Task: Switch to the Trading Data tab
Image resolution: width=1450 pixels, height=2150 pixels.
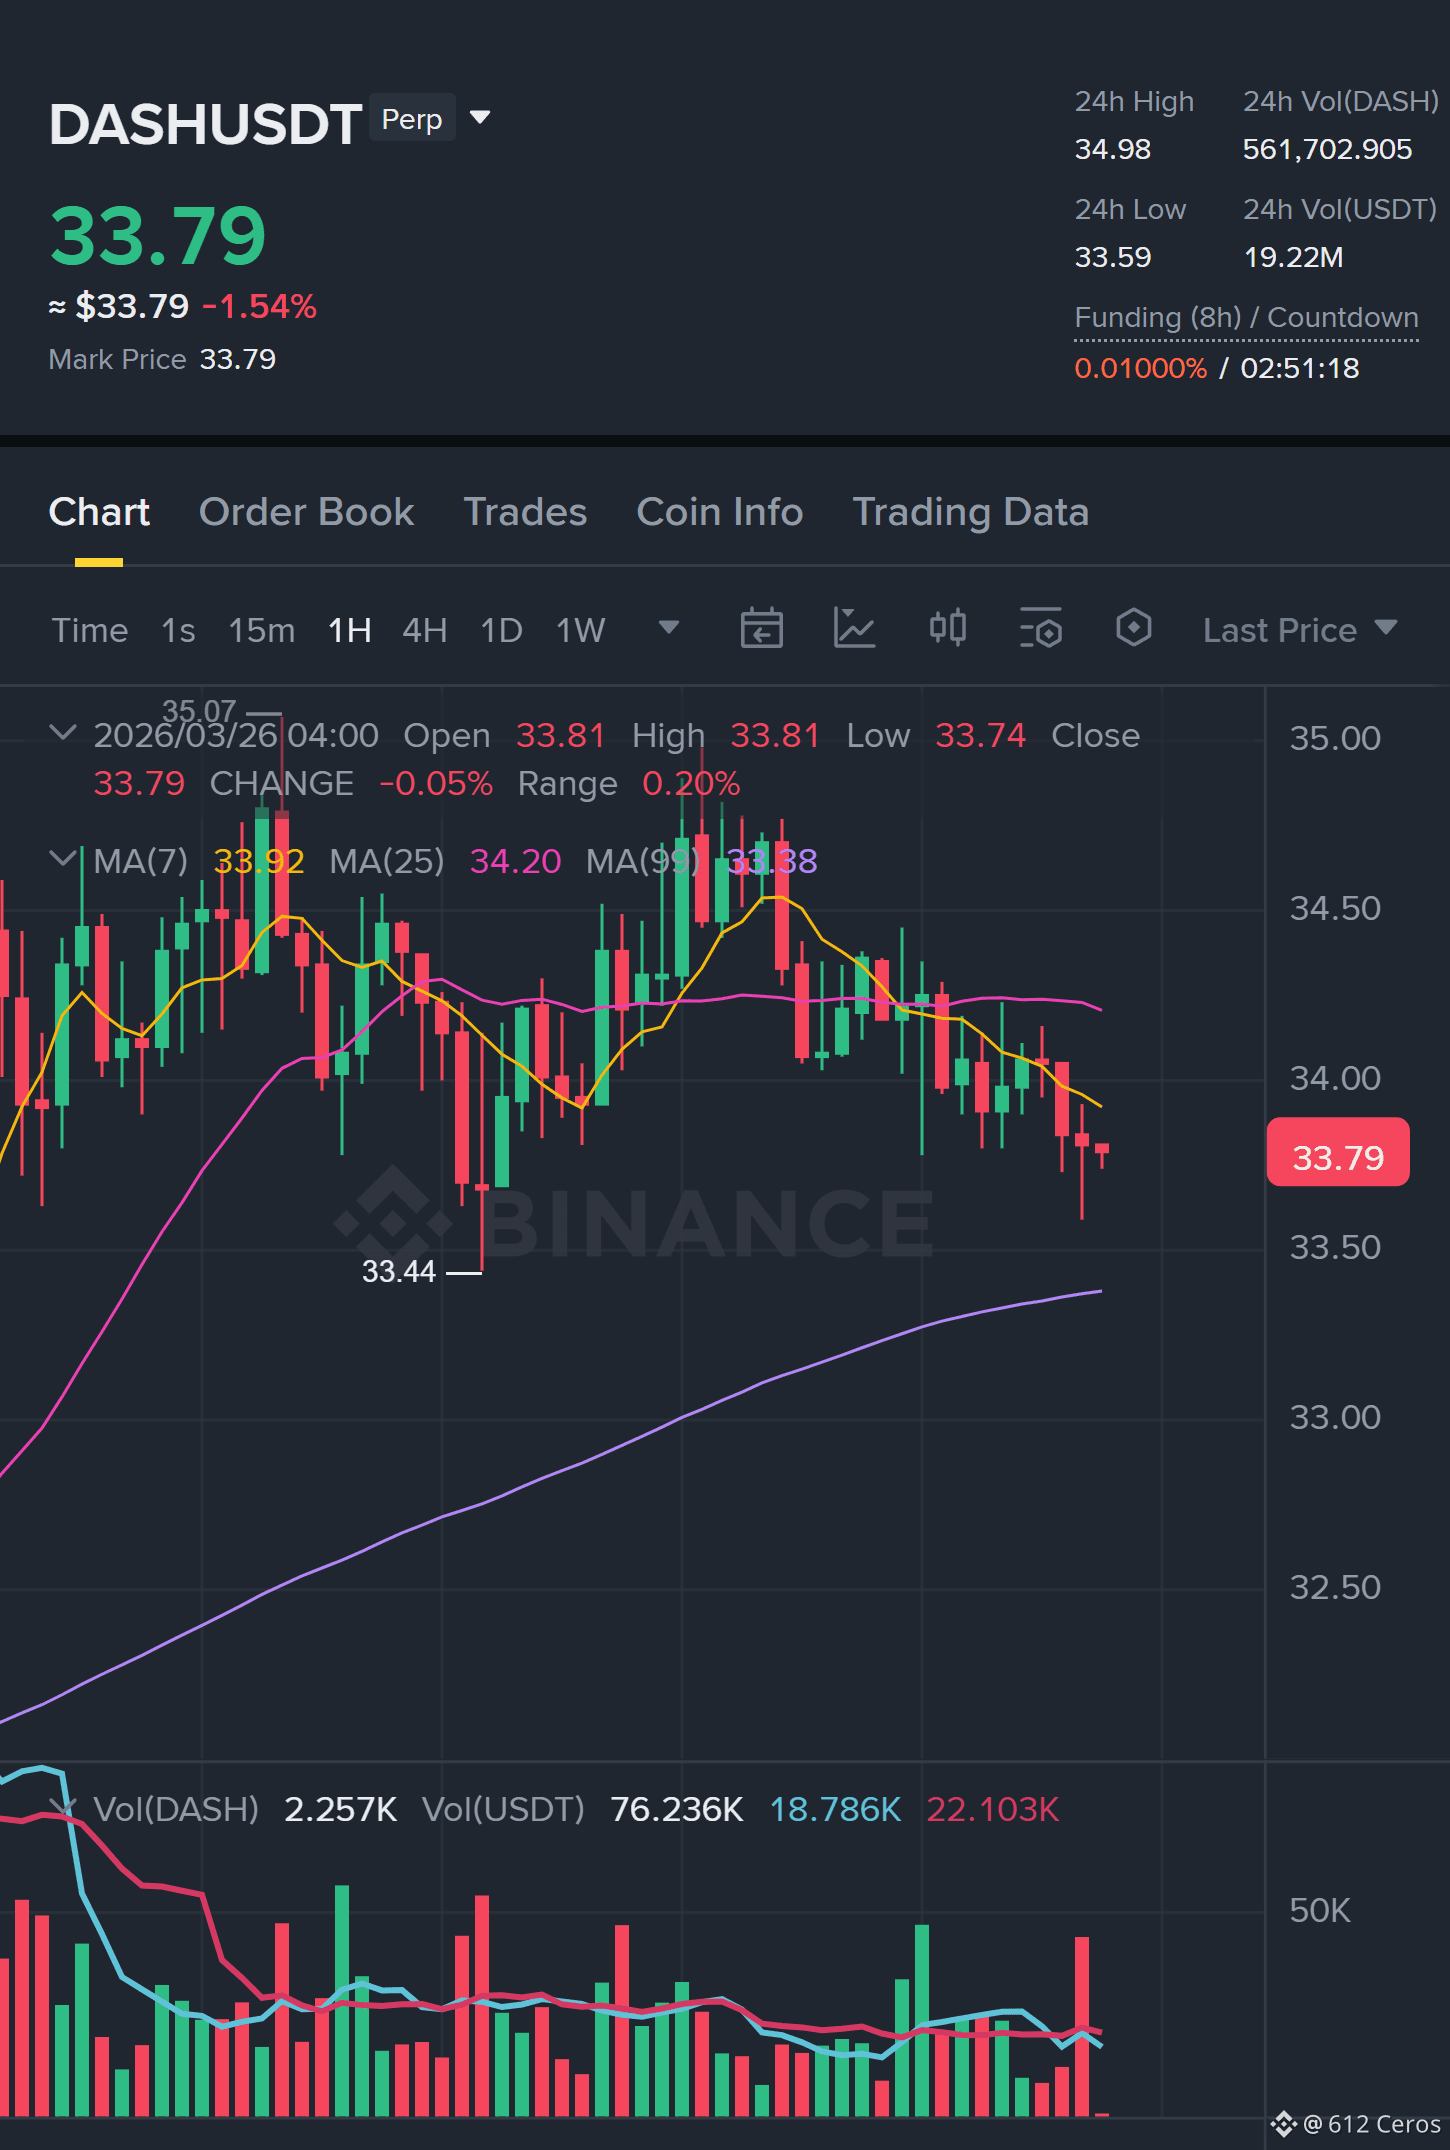Action: 970,512
